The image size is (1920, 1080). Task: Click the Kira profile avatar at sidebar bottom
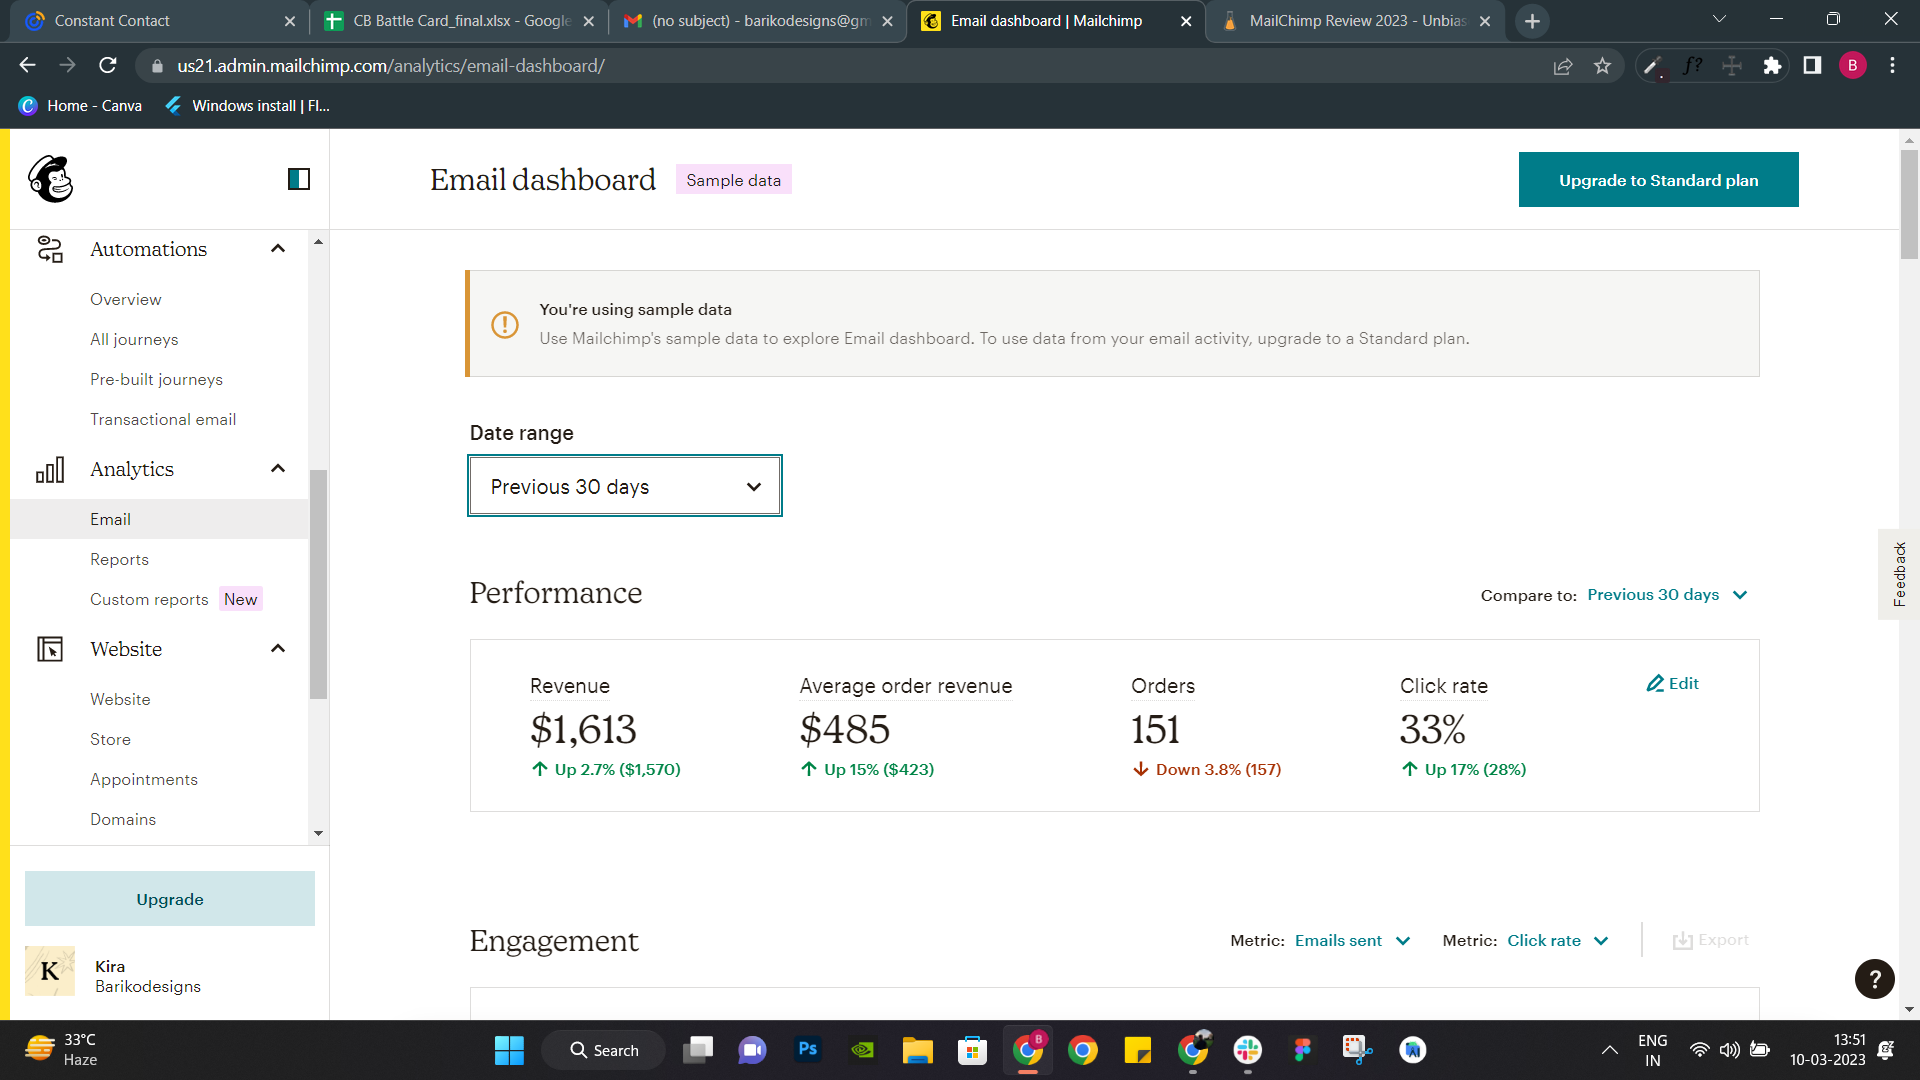click(x=48, y=970)
